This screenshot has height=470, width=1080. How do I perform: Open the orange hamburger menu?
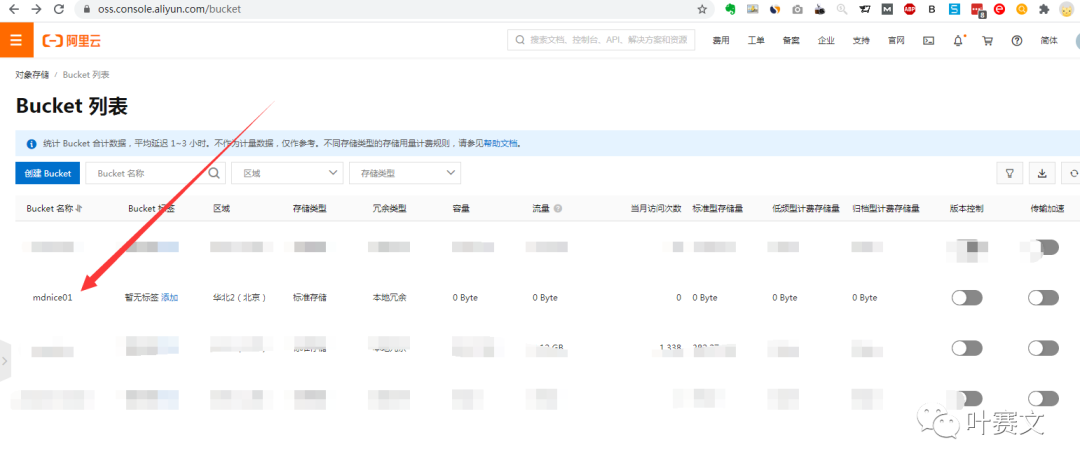click(x=17, y=40)
